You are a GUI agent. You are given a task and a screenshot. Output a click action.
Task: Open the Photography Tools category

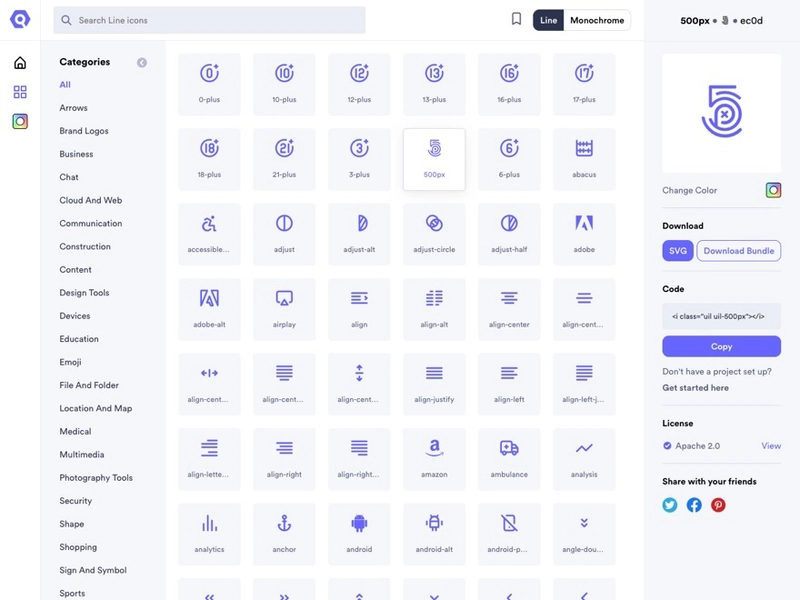tap(96, 478)
